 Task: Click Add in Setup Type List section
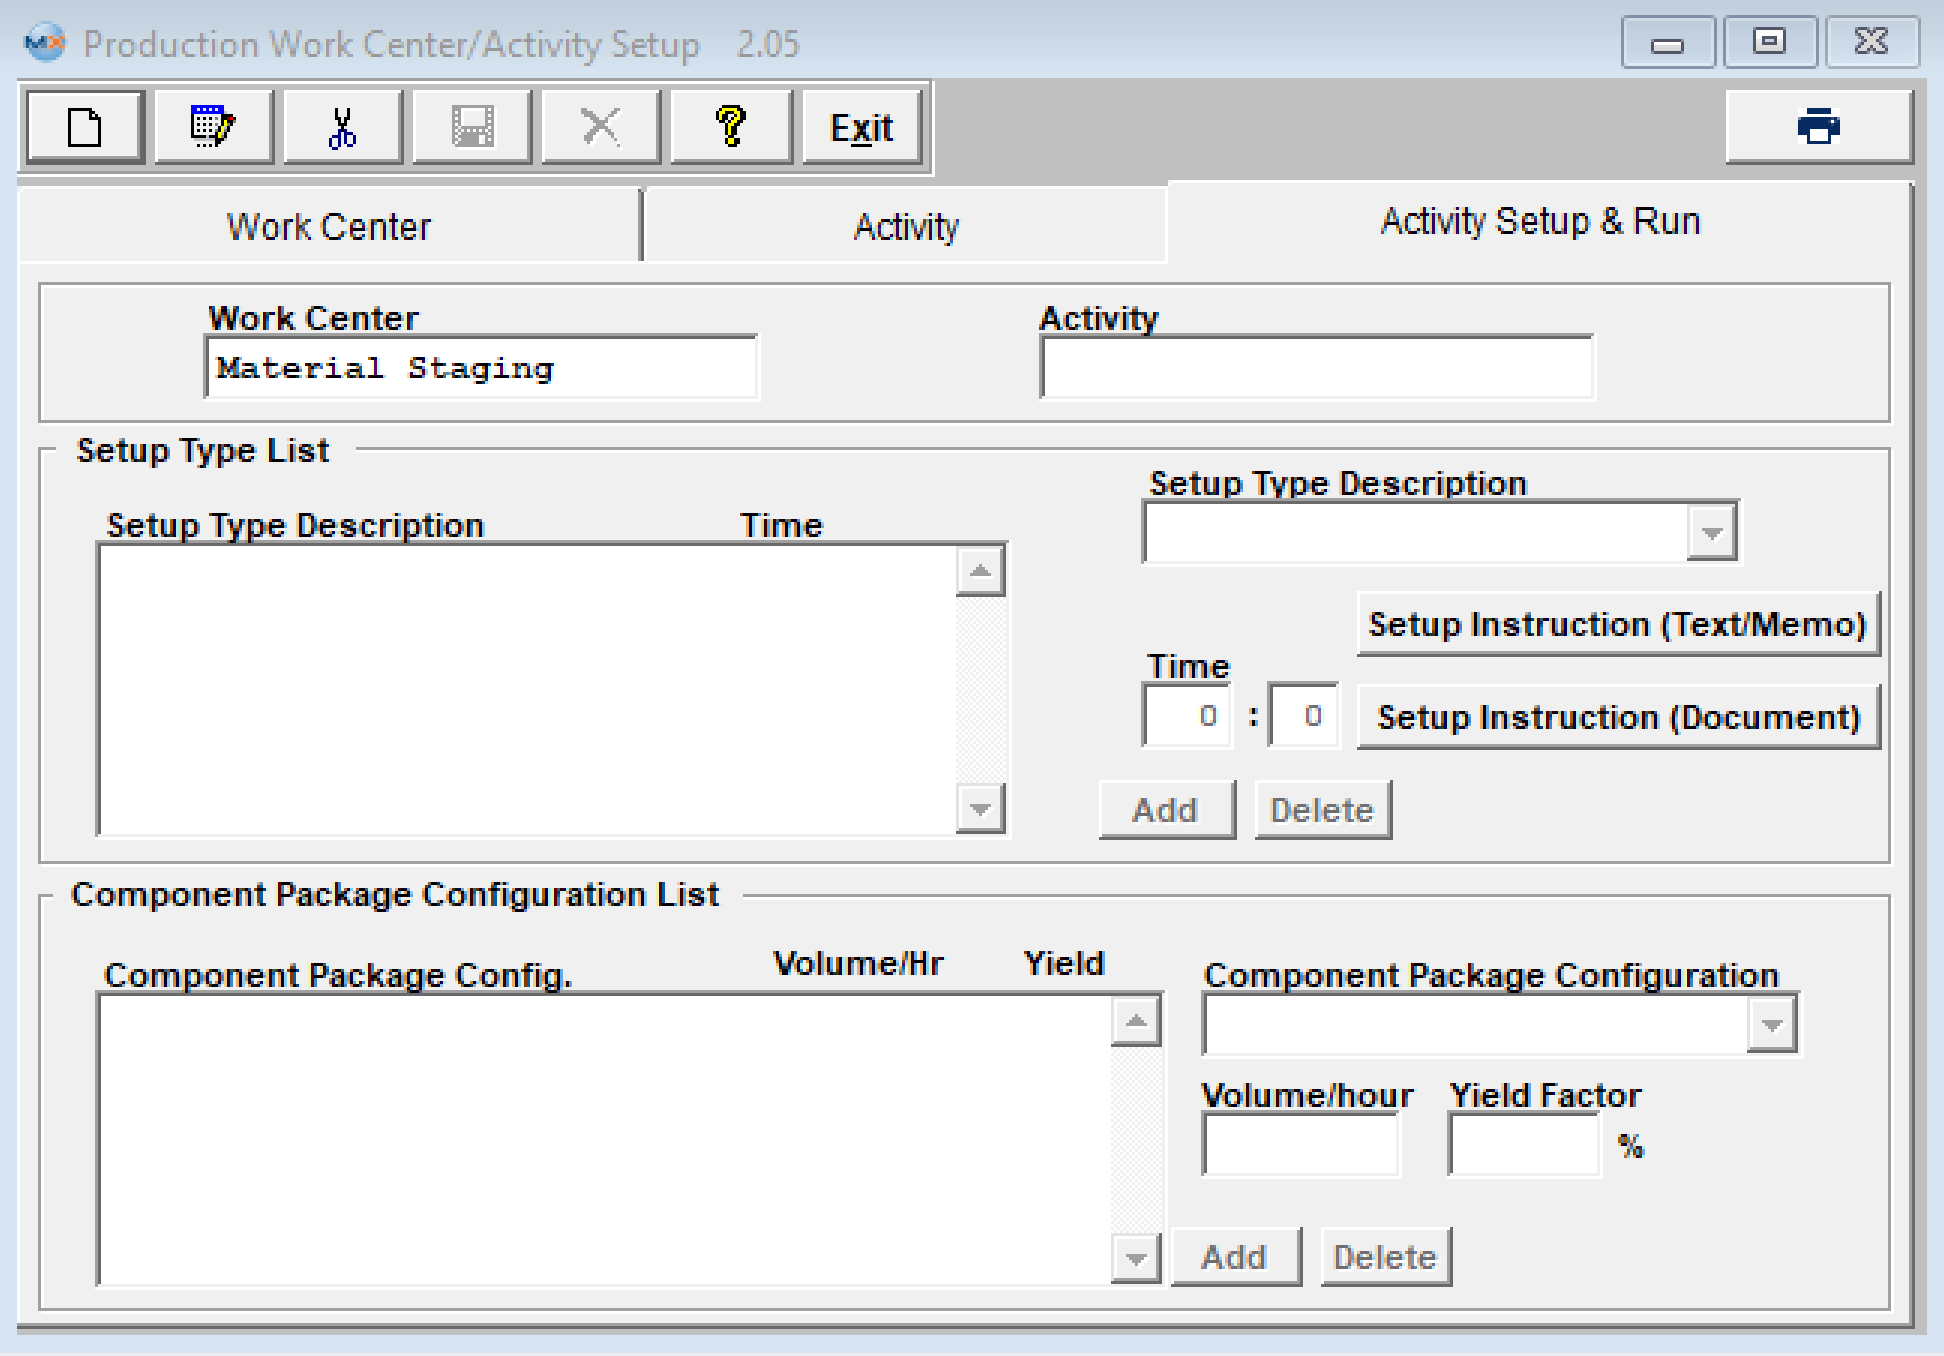(1165, 810)
